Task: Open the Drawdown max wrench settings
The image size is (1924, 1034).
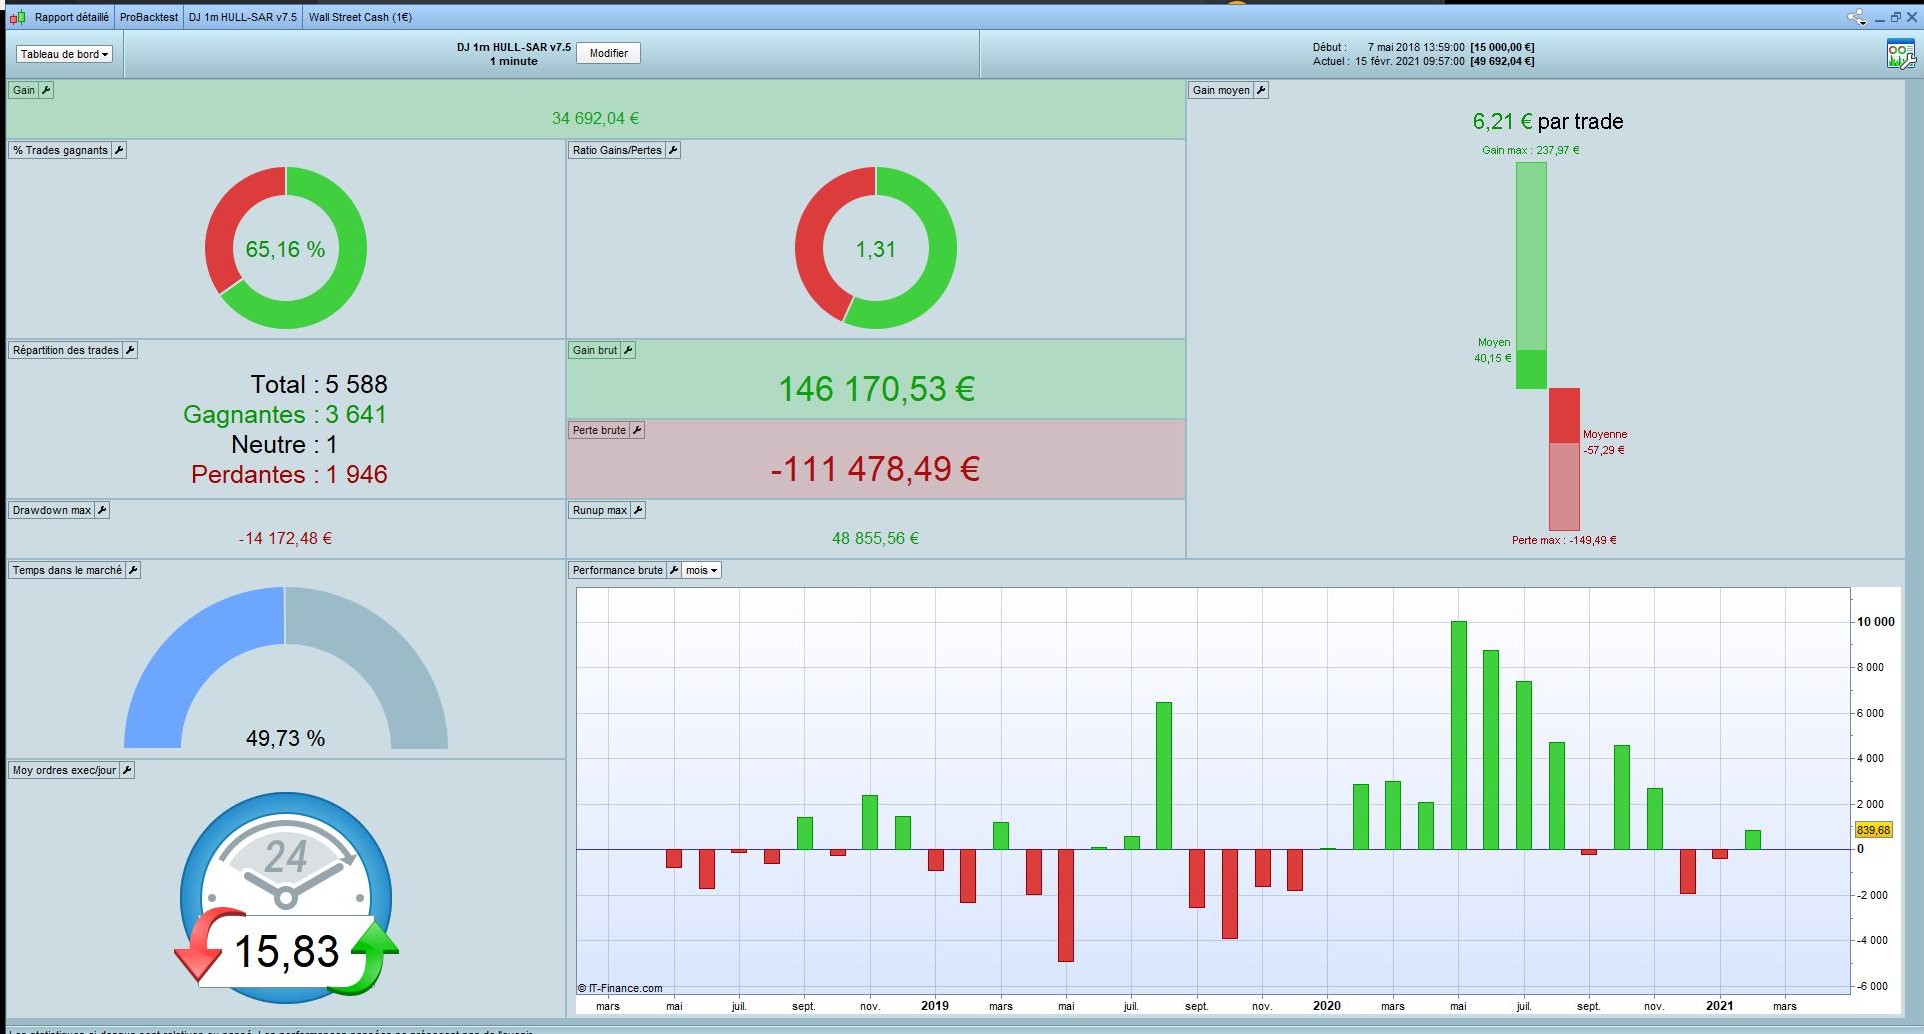Action: [102, 510]
